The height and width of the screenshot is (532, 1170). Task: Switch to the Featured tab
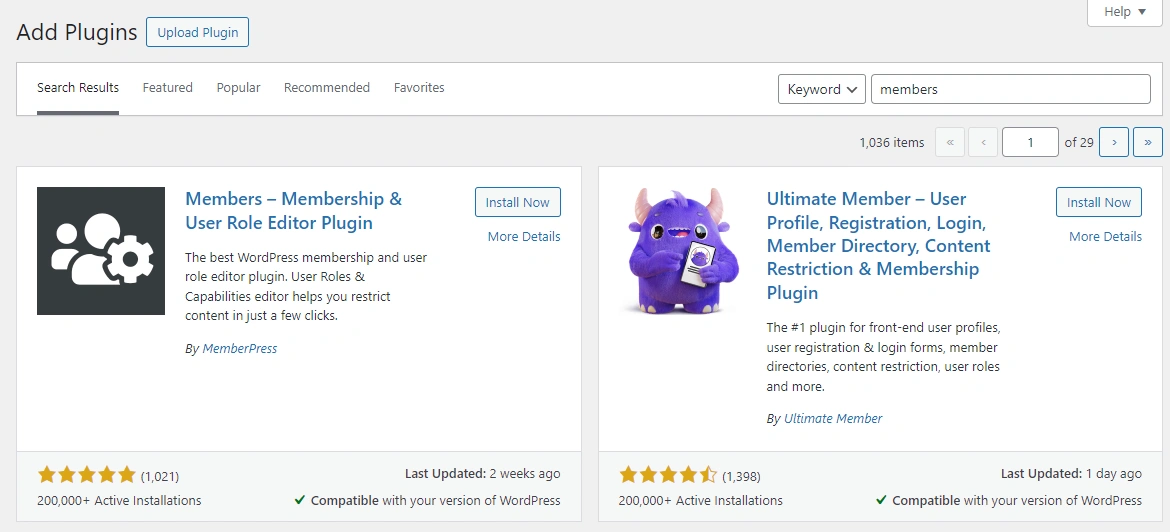167,88
